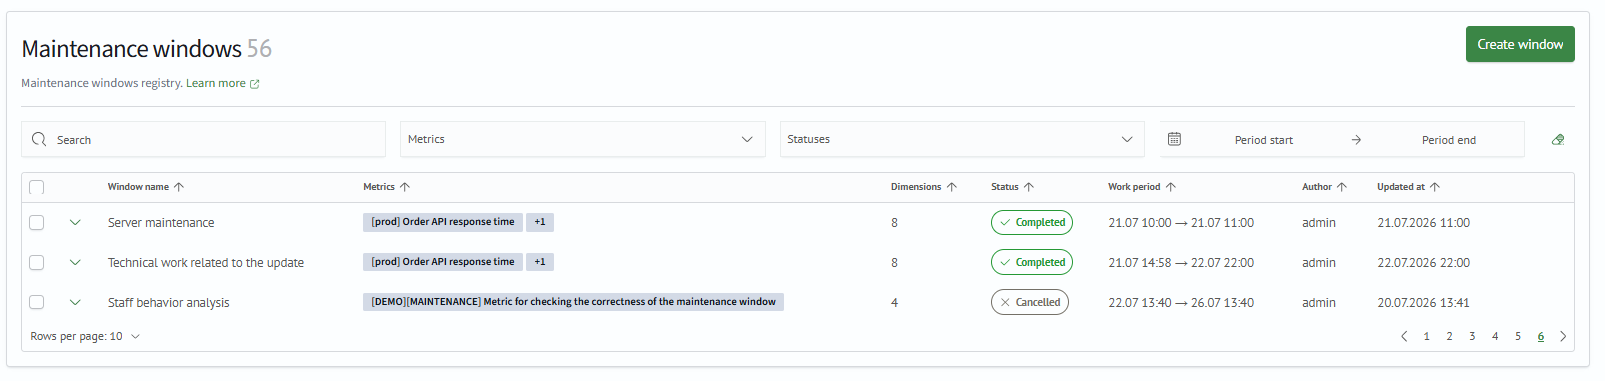The width and height of the screenshot is (1605, 381).
Task: Go to page 3
Action: coord(1472,336)
